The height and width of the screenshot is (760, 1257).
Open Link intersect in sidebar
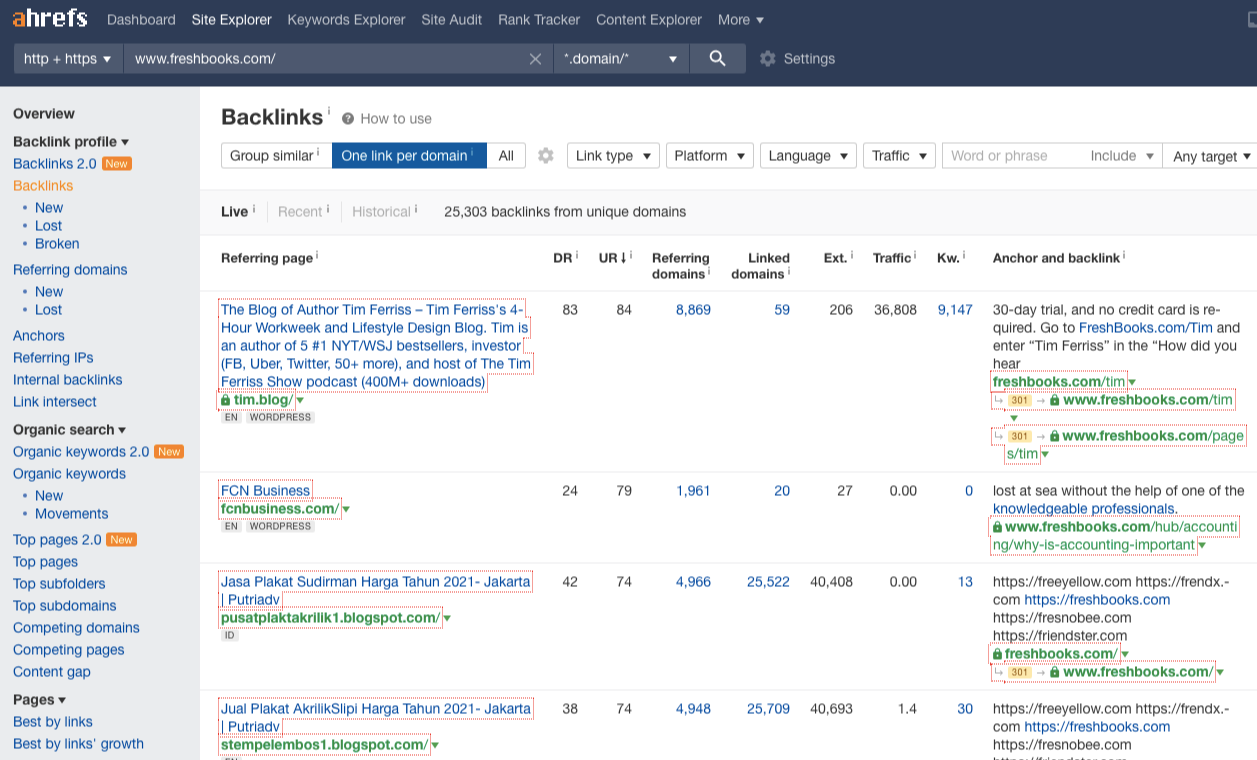point(55,402)
